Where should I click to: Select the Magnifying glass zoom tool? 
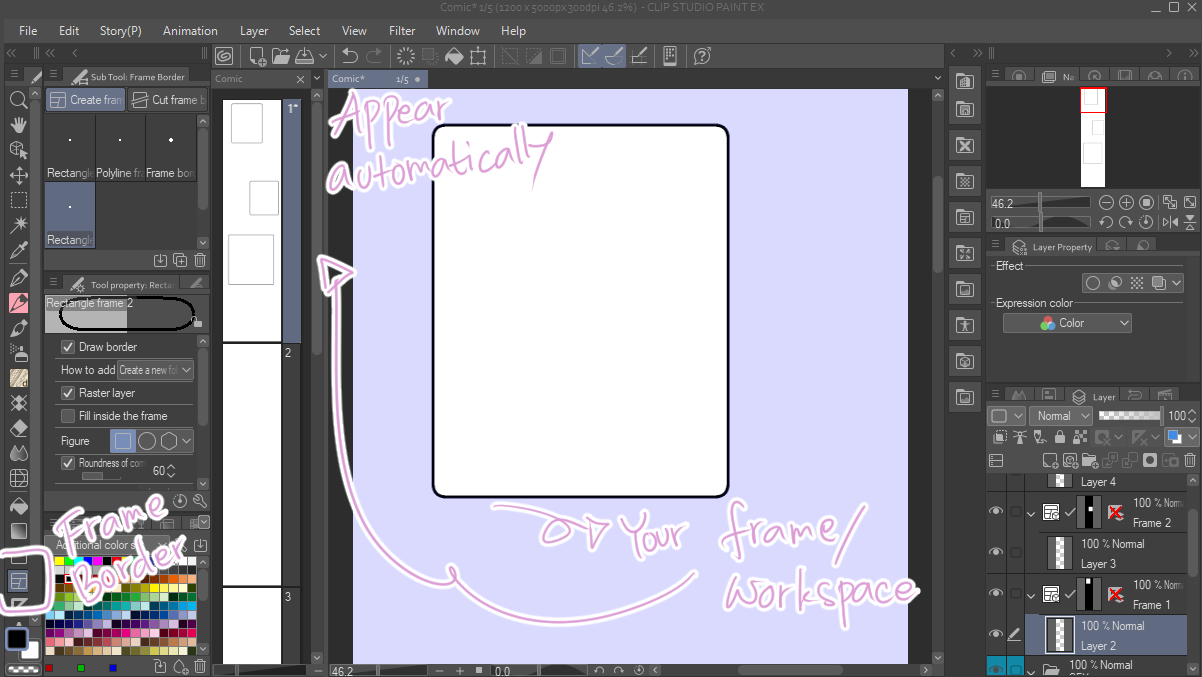coord(18,100)
